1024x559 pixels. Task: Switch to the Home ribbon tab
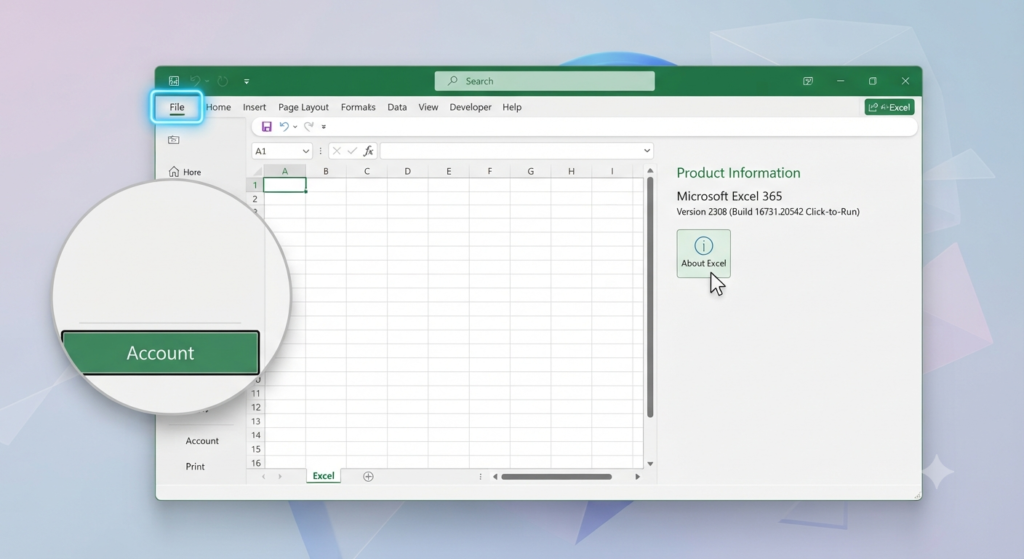click(218, 107)
